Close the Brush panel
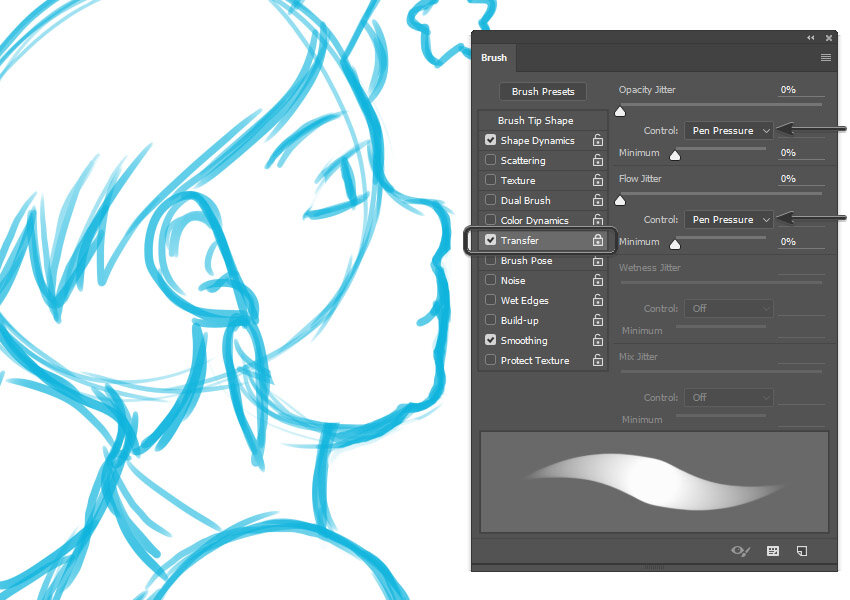Image resolution: width=850 pixels, height=600 pixels. coord(829,38)
